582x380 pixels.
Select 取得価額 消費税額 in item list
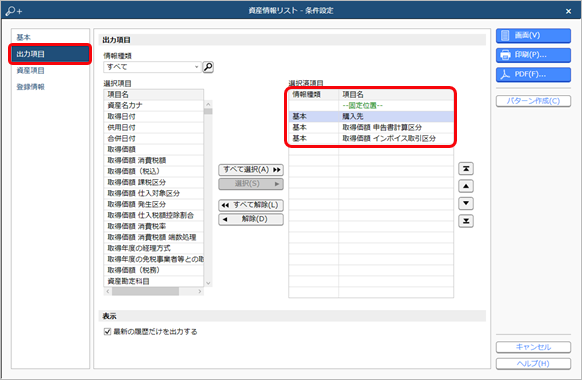tap(154, 160)
